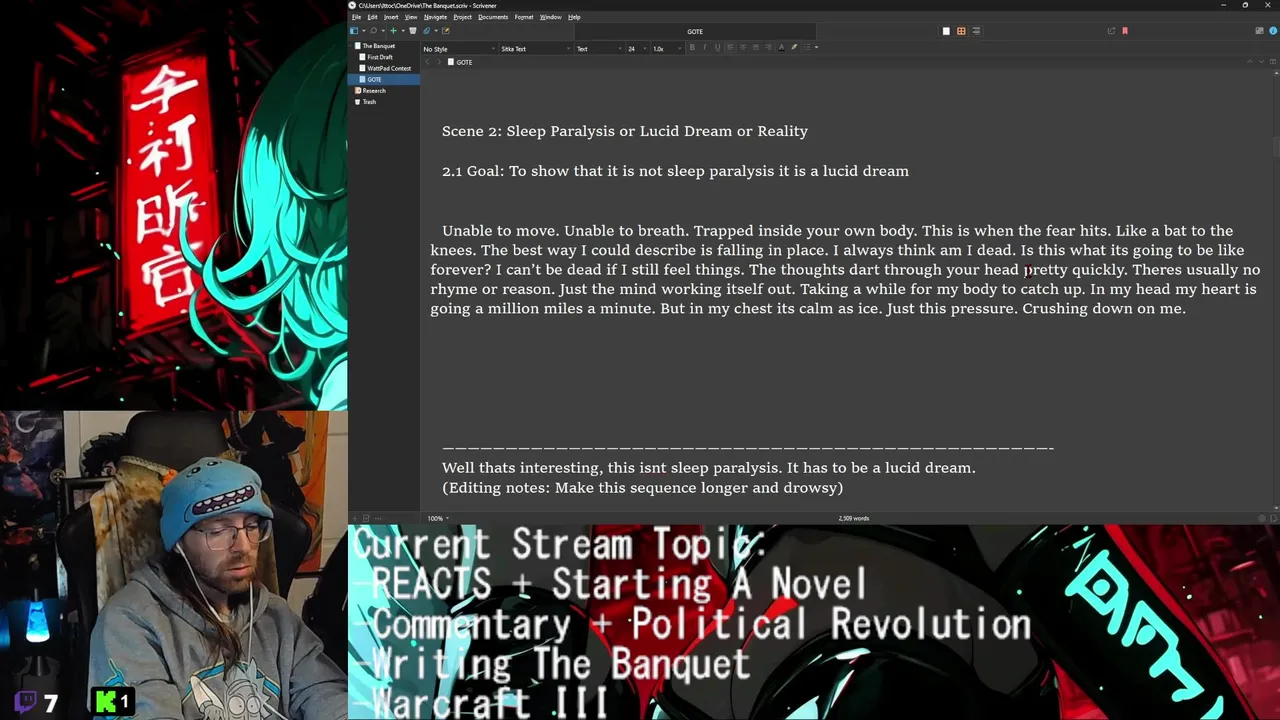
Task: Open the File menu
Action: (x=356, y=17)
